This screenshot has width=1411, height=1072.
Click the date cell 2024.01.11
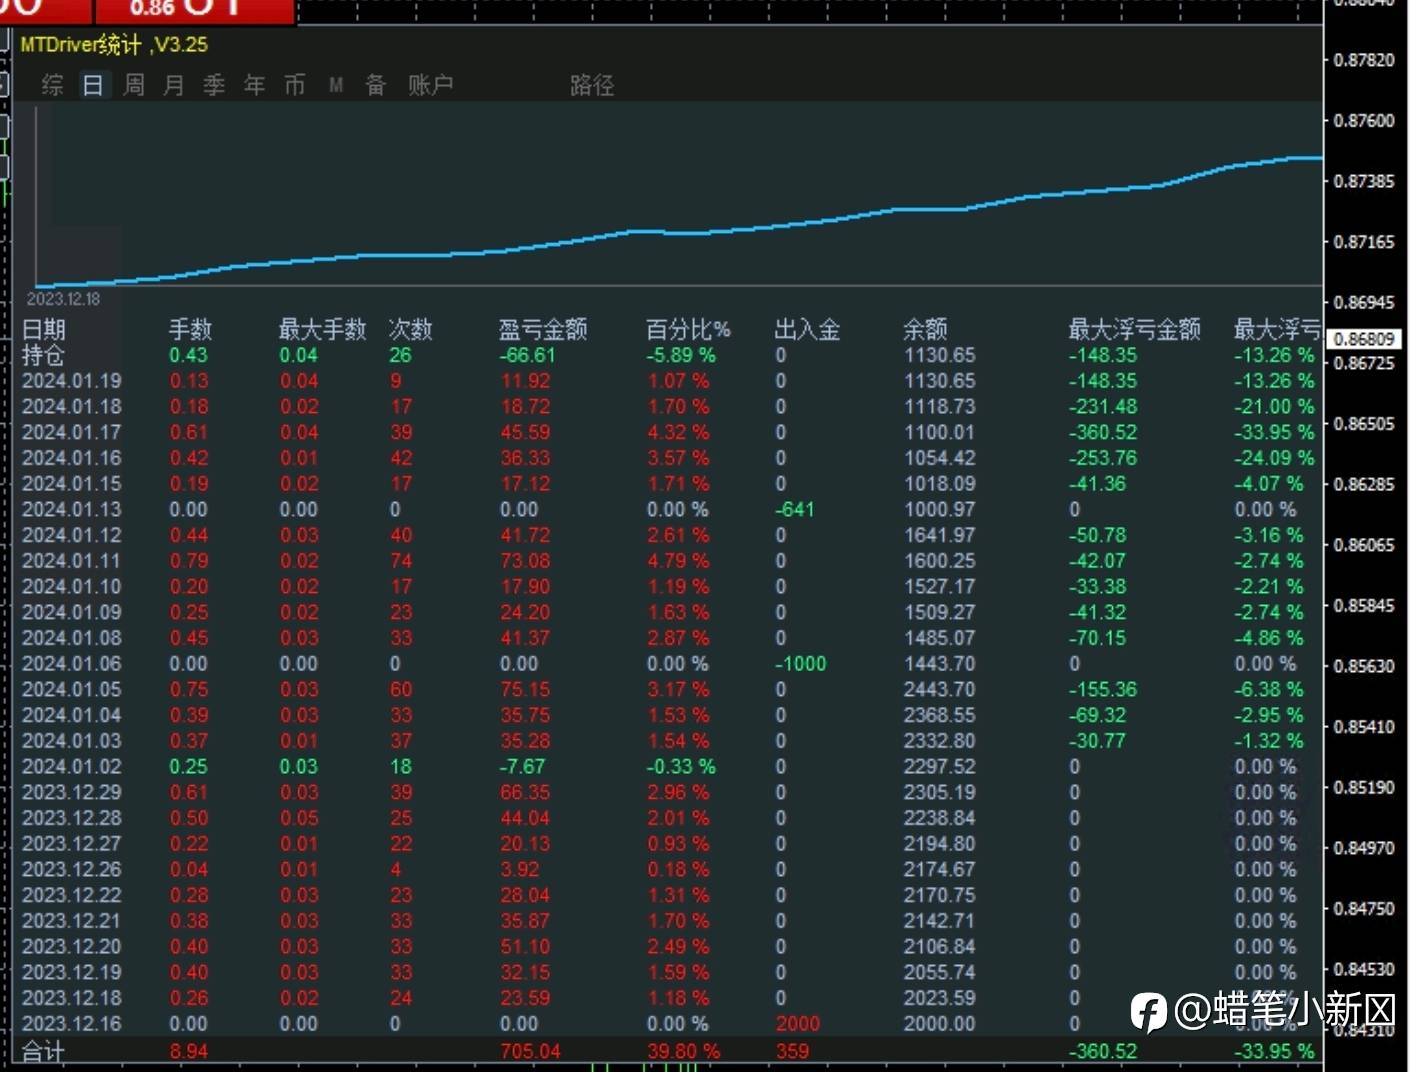[x=72, y=561]
